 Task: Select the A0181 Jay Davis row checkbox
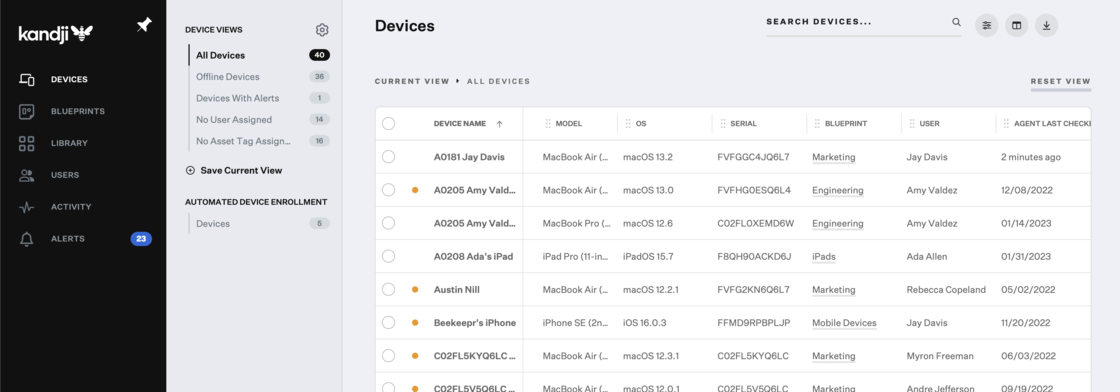pyautogui.click(x=388, y=157)
